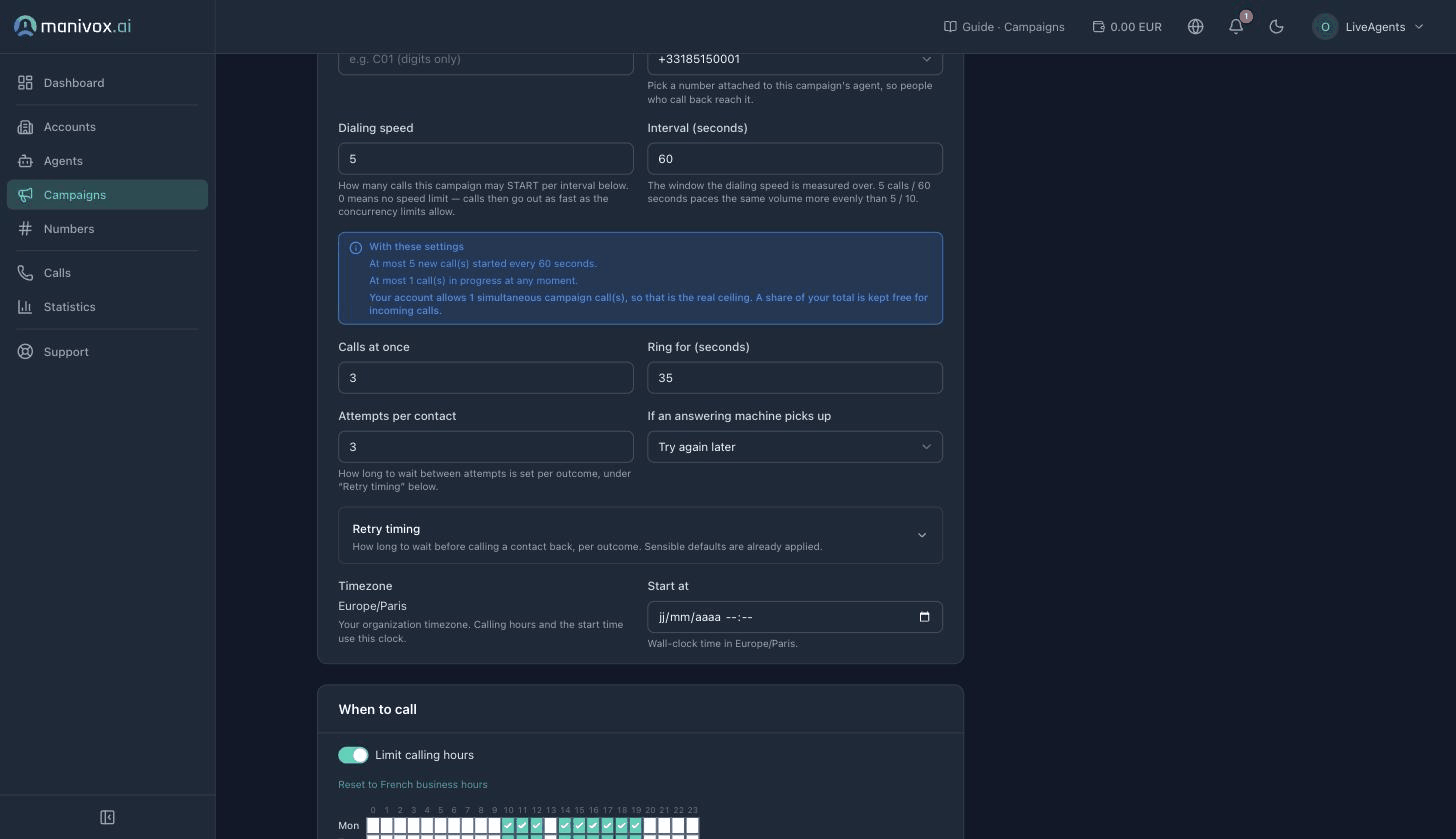The height and width of the screenshot is (839, 1456).
Task: Open the Dashboard page from the sidebar
Action: [x=107, y=83]
